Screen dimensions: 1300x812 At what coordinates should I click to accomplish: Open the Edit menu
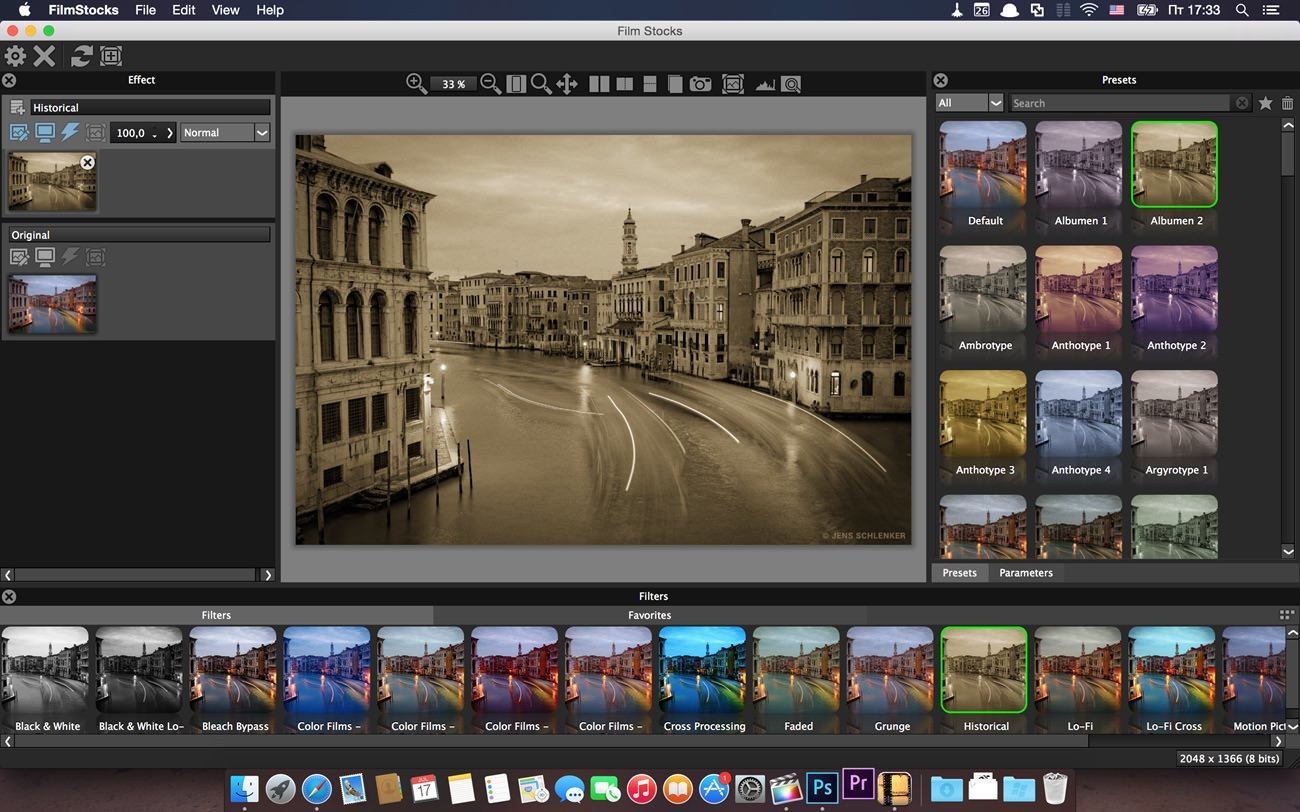pyautogui.click(x=183, y=10)
